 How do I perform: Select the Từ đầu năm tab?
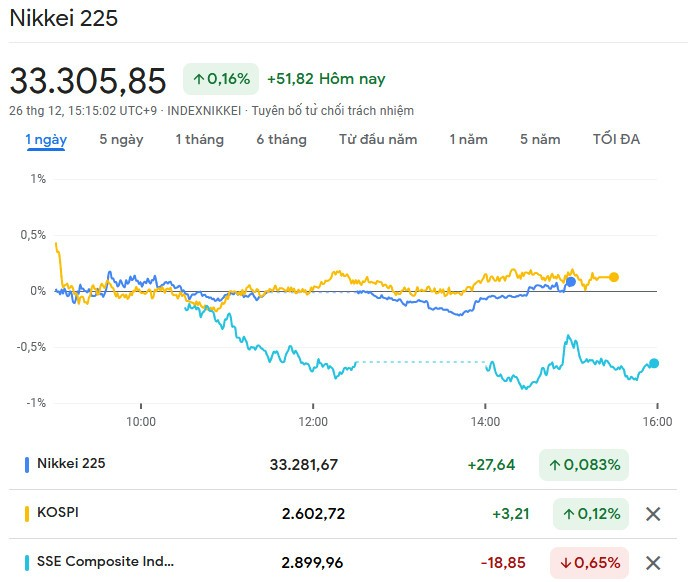pos(378,140)
